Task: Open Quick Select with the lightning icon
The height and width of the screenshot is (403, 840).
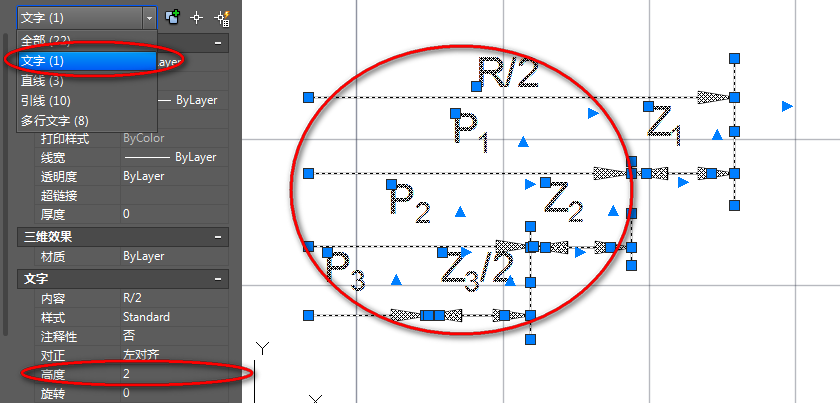Action: 222,18
